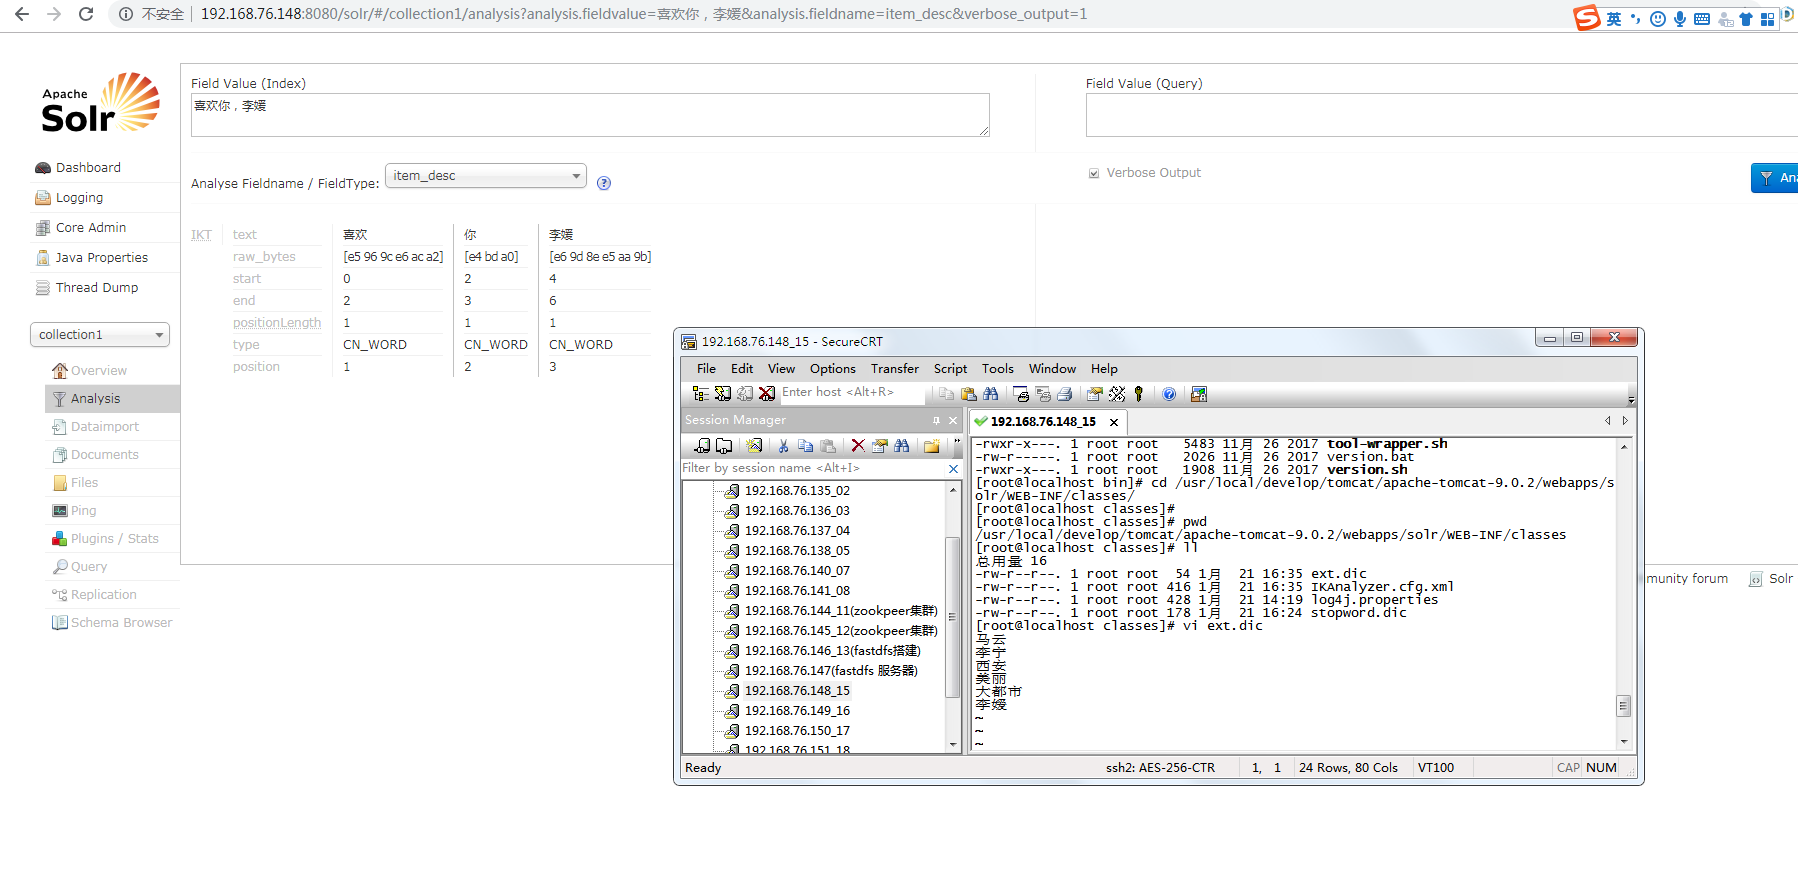
Task: Open Solr Query page for collection1
Action: (x=88, y=566)
